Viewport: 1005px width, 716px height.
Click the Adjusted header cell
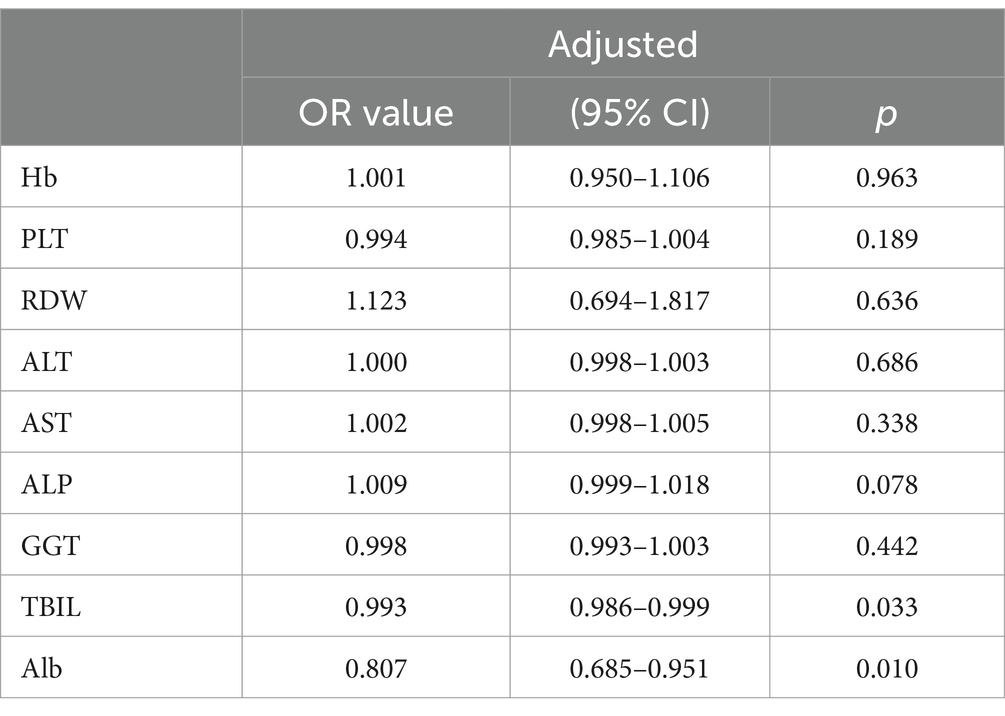point(623,44)
